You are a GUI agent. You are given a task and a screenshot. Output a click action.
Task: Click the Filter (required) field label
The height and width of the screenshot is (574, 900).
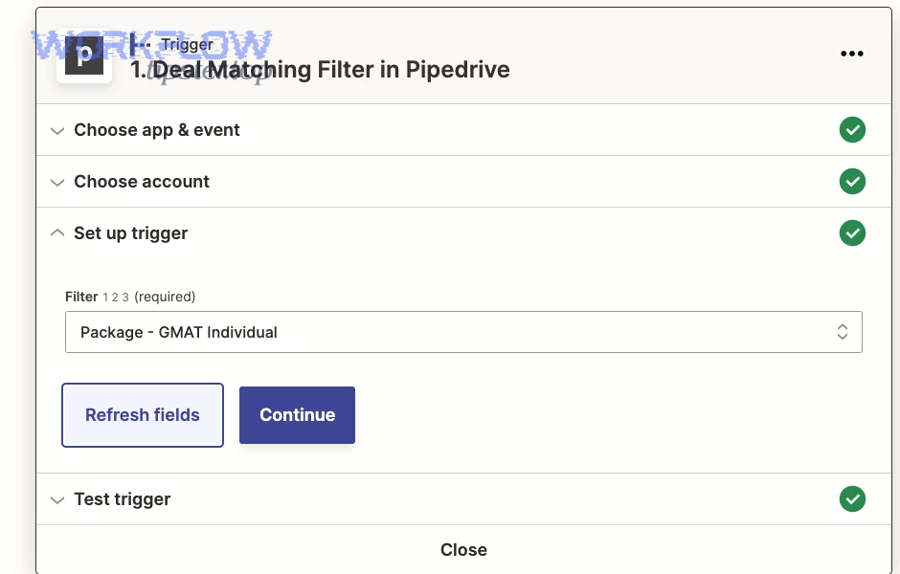[x=130, y=297]
